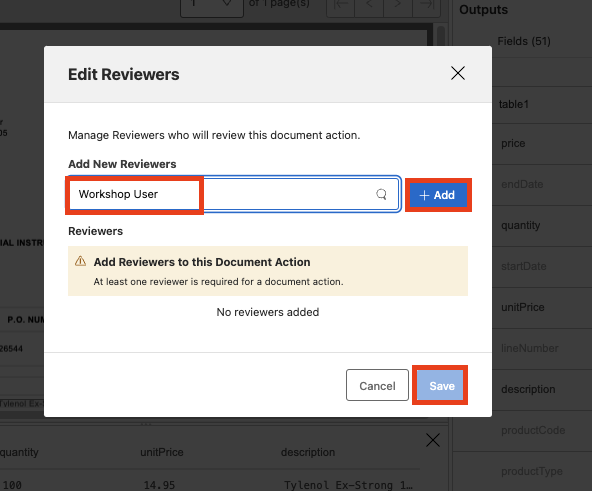Focus the Add New Reviewers input field

coord(234,194)
